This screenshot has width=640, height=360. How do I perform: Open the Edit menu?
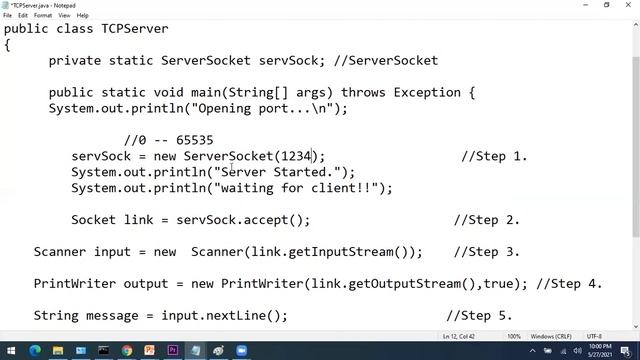pyautogui.click(x=23, y=16)
